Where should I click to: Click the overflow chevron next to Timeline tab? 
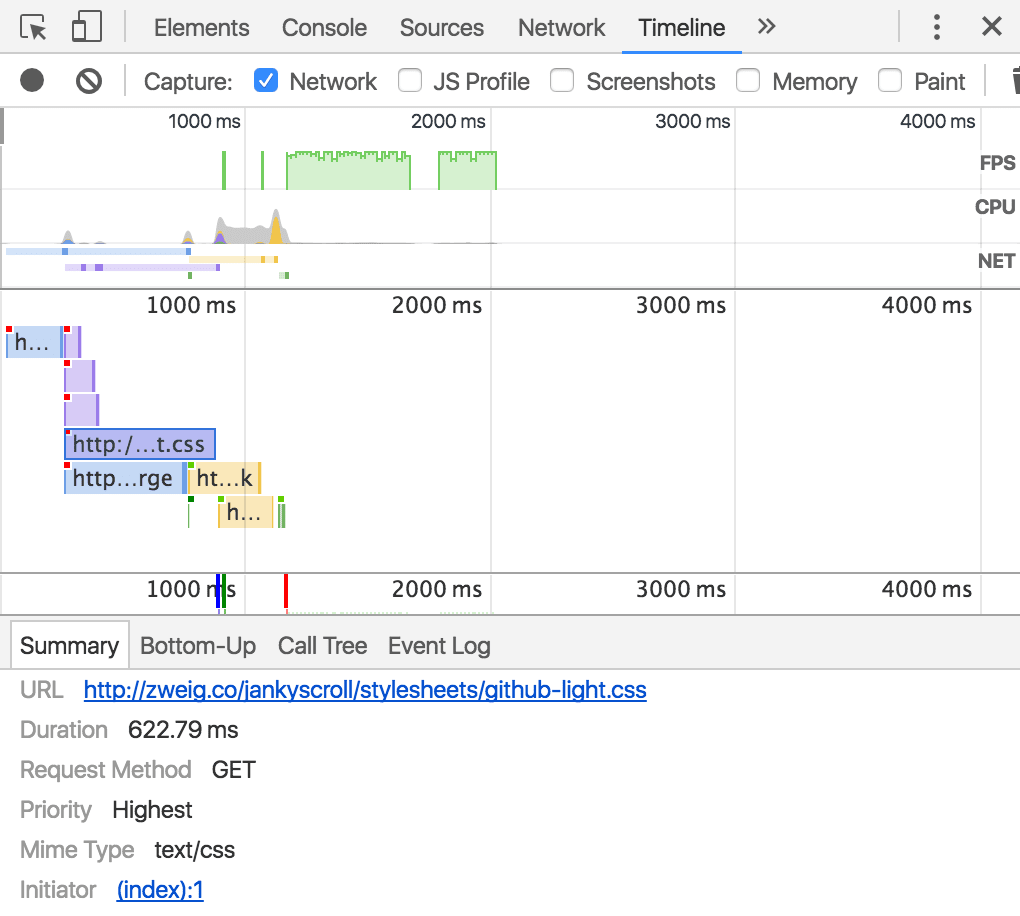pos(766,27)
